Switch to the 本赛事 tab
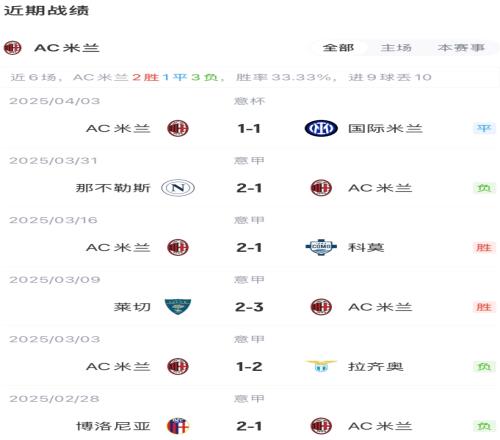The width and height of the screenshot is (500, 440). 461,48
